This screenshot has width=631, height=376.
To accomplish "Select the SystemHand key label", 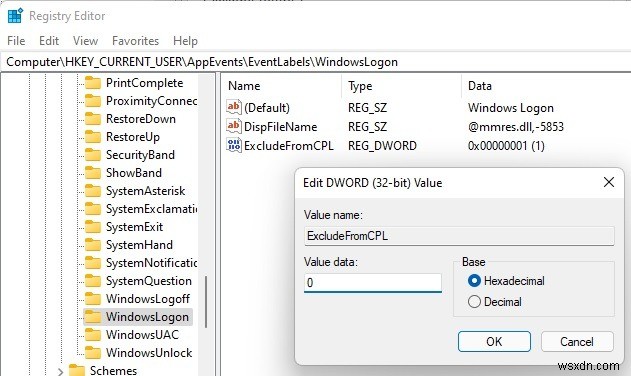I will 139,245.
